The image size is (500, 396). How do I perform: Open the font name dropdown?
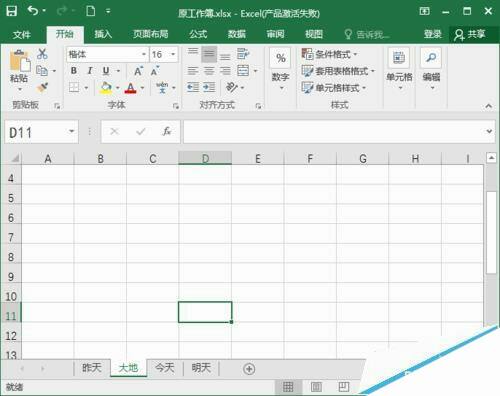(144, 54)
